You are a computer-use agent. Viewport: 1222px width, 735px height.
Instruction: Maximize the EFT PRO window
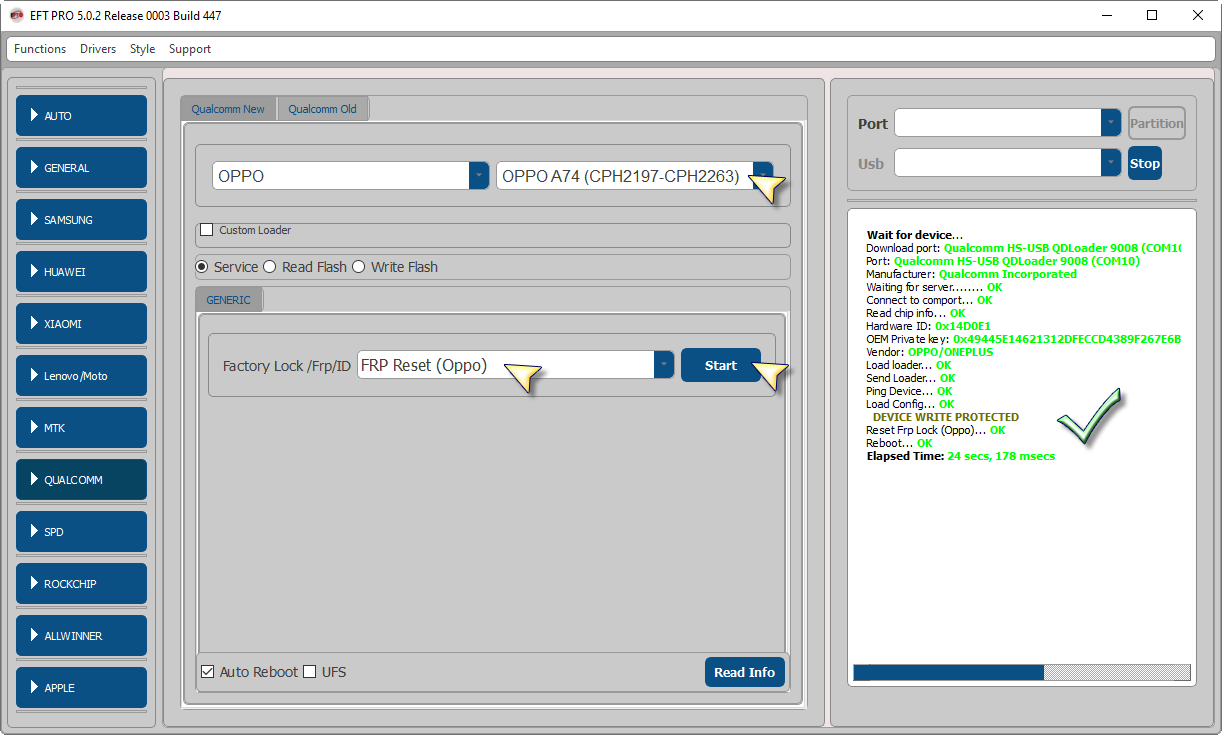click(x=1152, y=15)
